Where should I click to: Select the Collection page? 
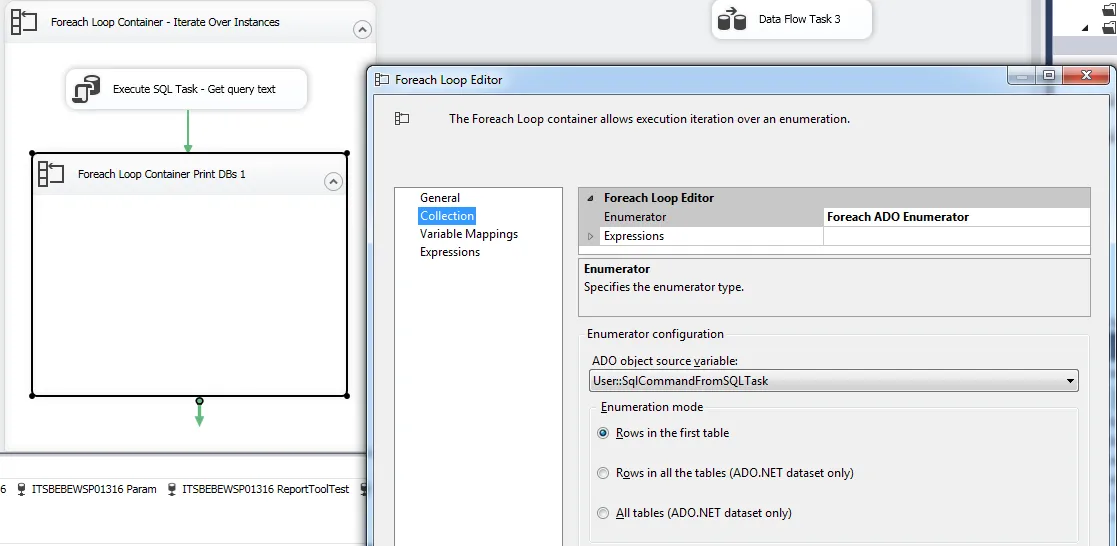pyautogui.click(x=447, y=216)
